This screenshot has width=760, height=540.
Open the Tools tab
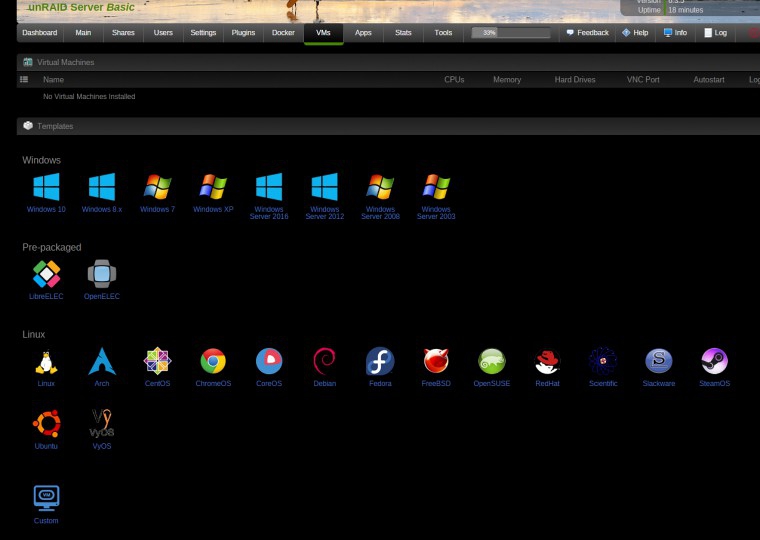(x=443, y=32)
